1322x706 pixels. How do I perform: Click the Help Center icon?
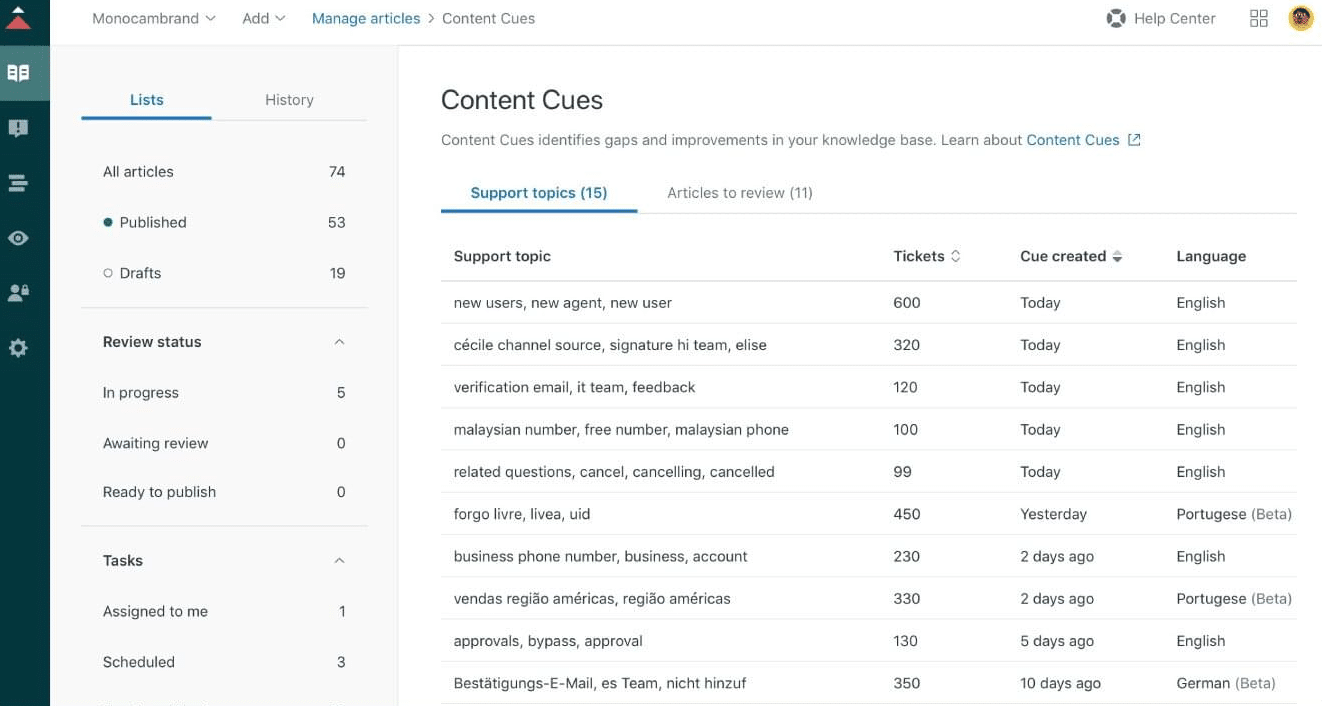[1116, 17]
